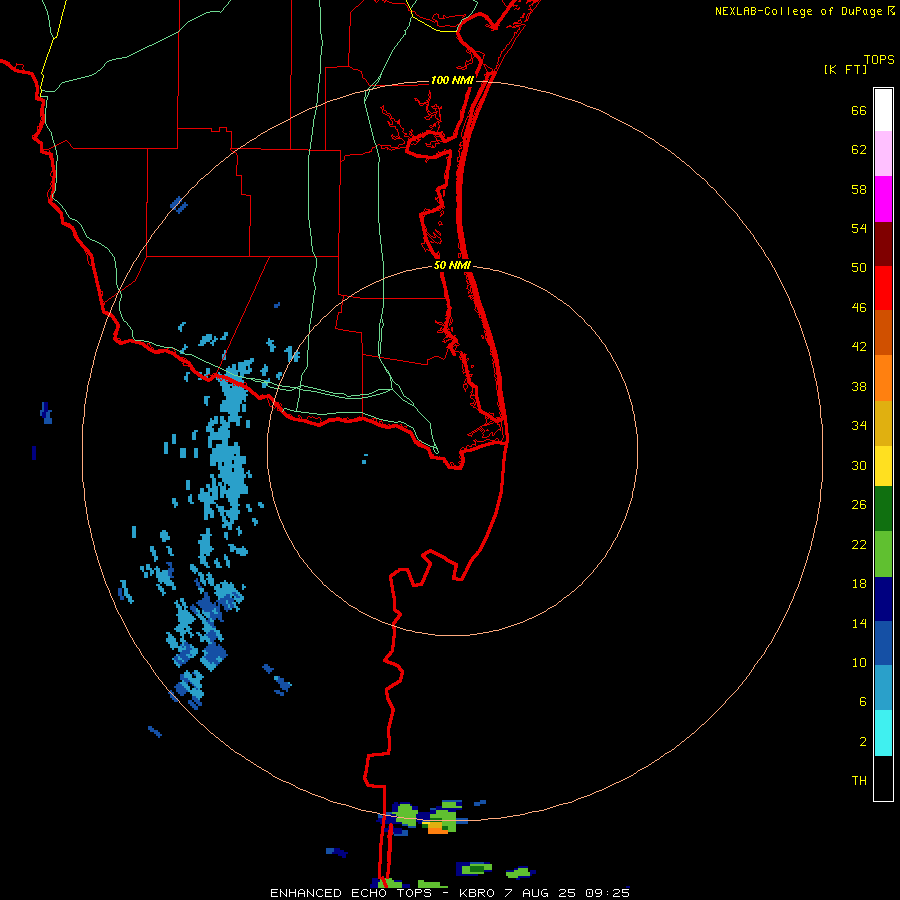Click the legend value 18

click(859, 584)
